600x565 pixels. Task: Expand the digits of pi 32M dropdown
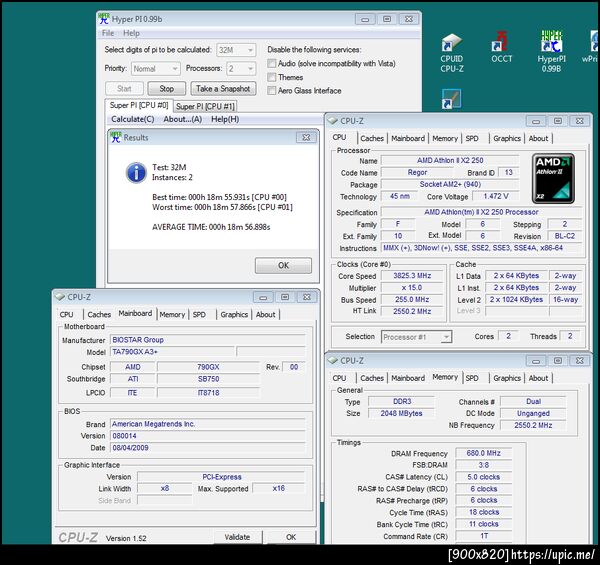(236, 50)
